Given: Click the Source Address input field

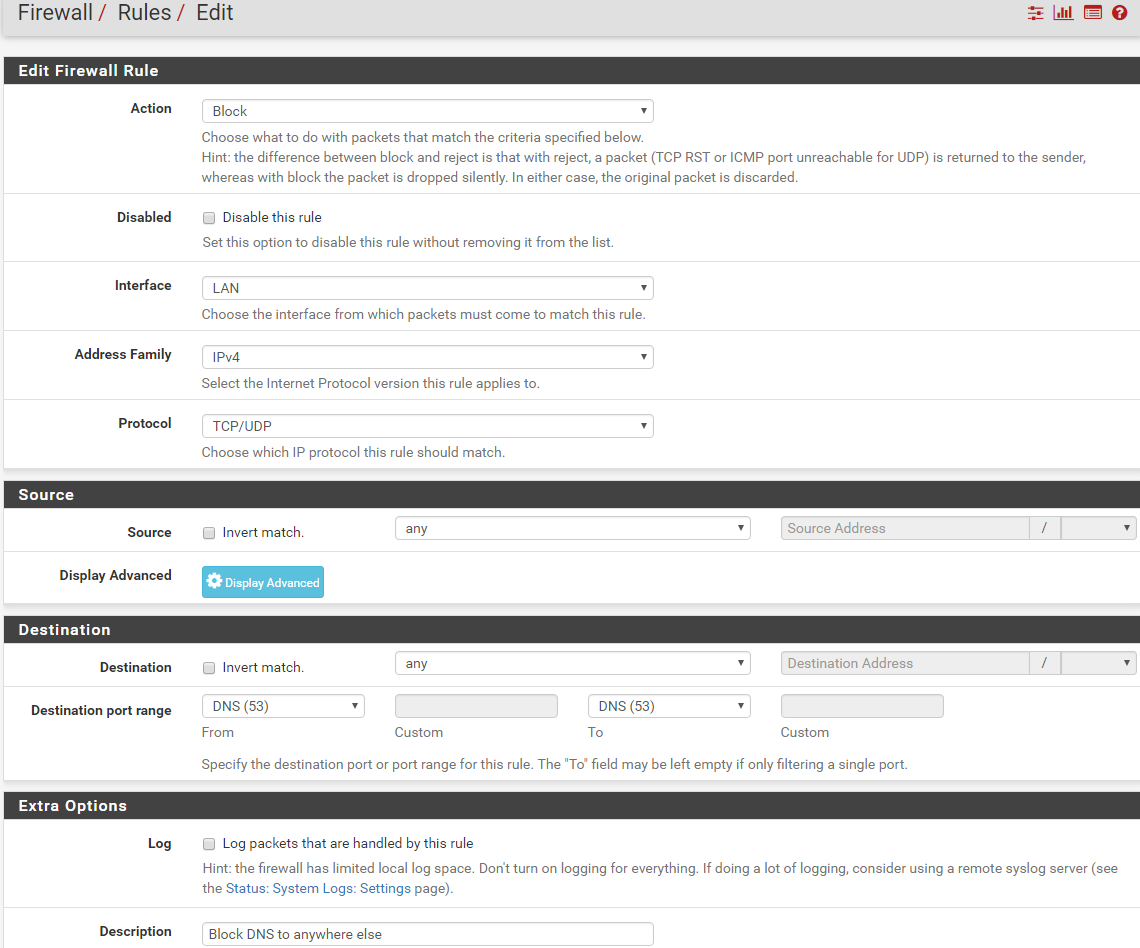Looking at the screenshot, I should tap(905, 529).
